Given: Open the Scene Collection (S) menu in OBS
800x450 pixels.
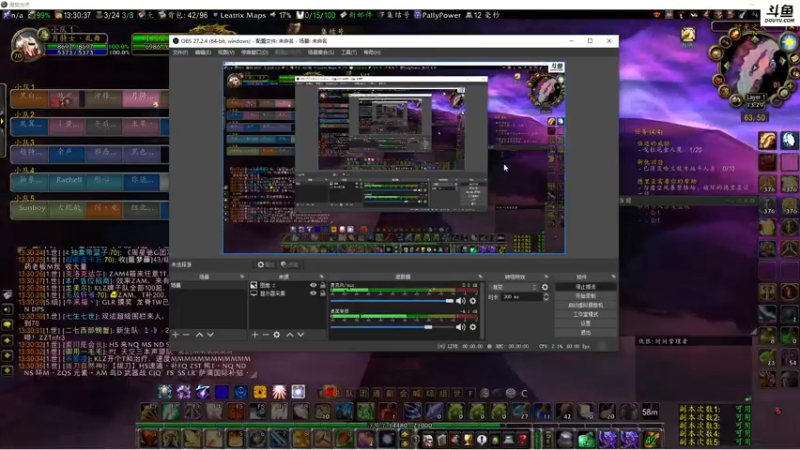Looking at the screenshot, I should click(x=321, y=53).
